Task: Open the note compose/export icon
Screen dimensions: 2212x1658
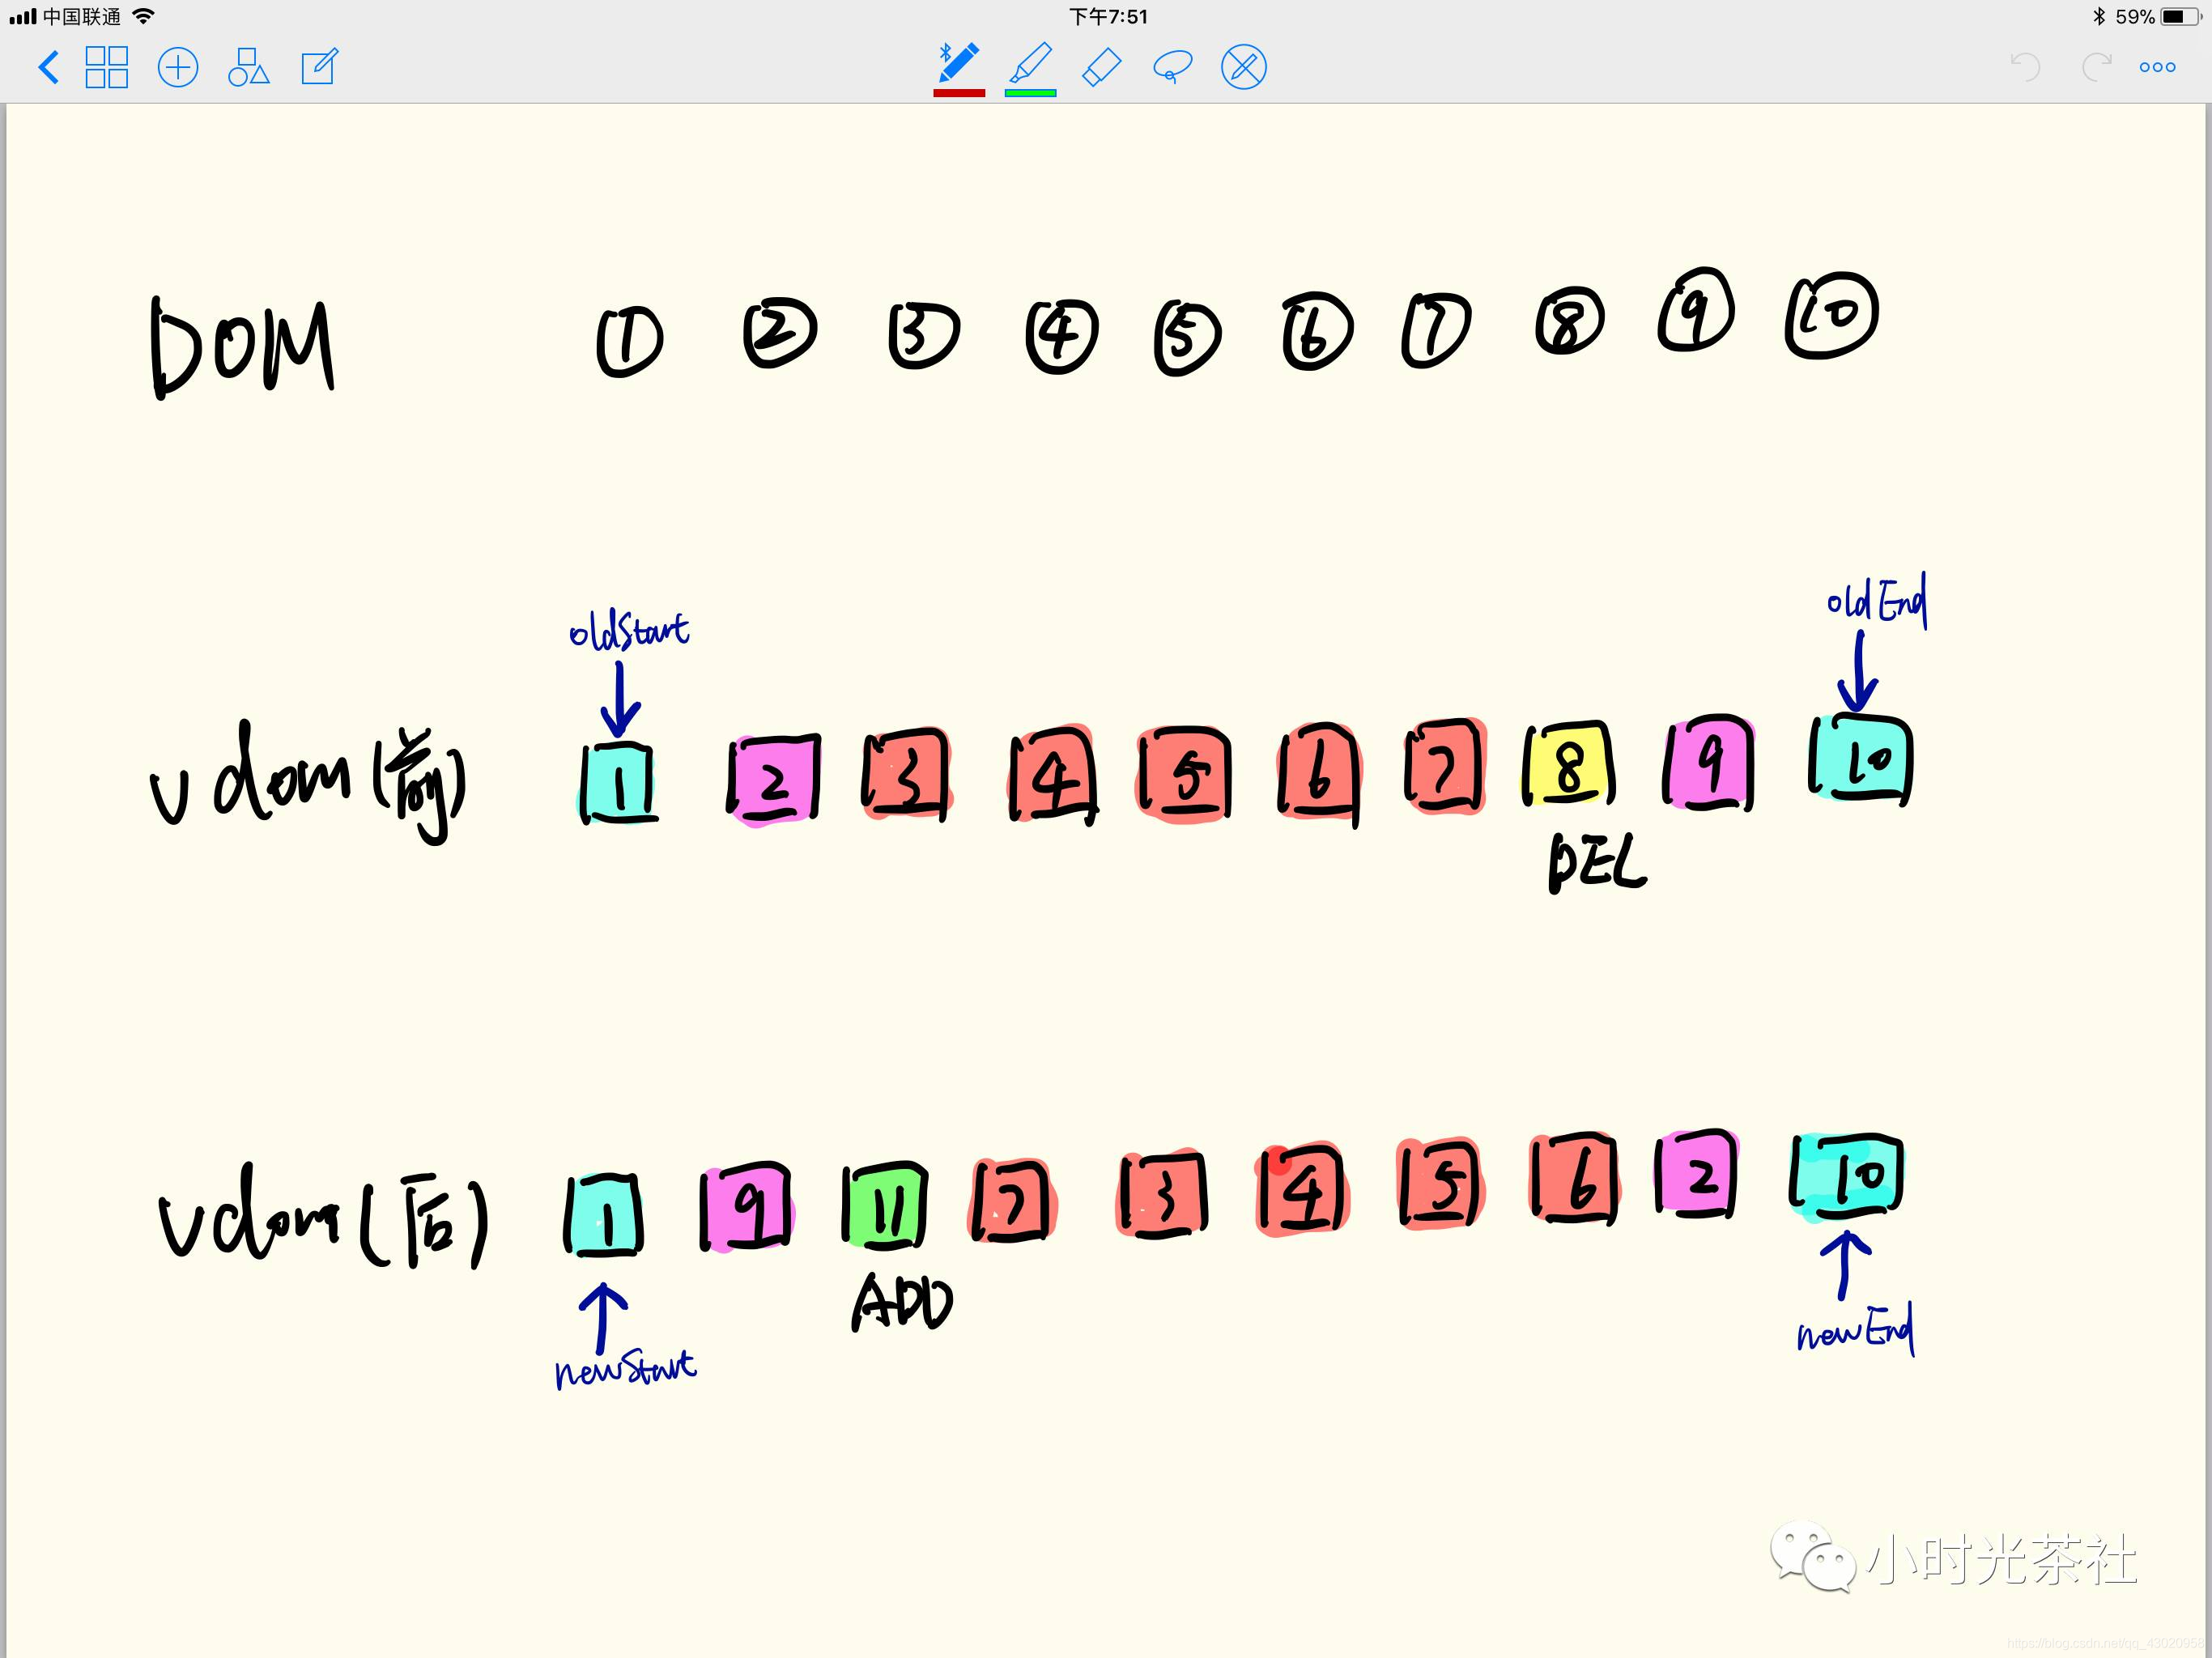Action: tap(318, 67)
